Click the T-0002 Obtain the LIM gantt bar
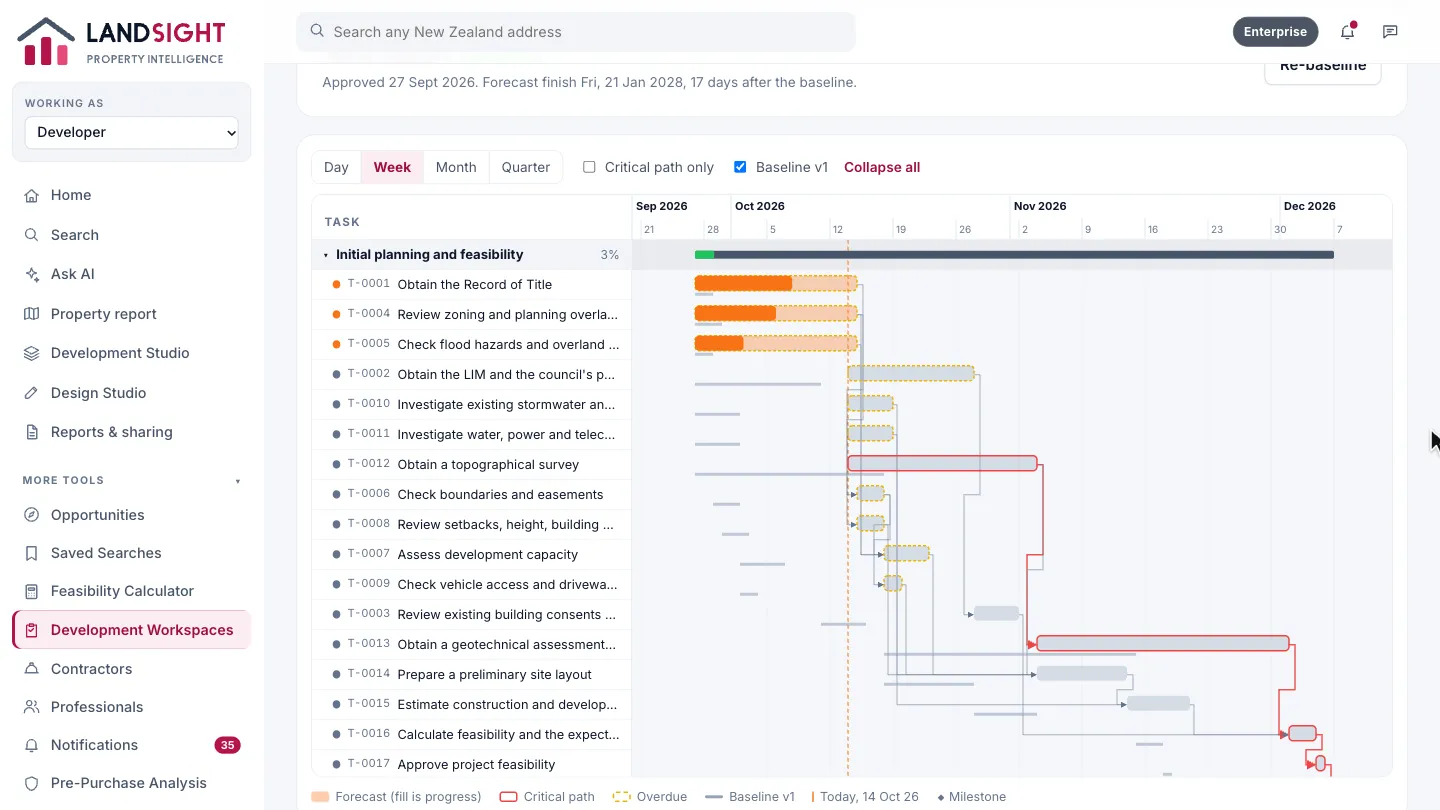This screenshot has height=810, width=1440. [x=911, y=373]
